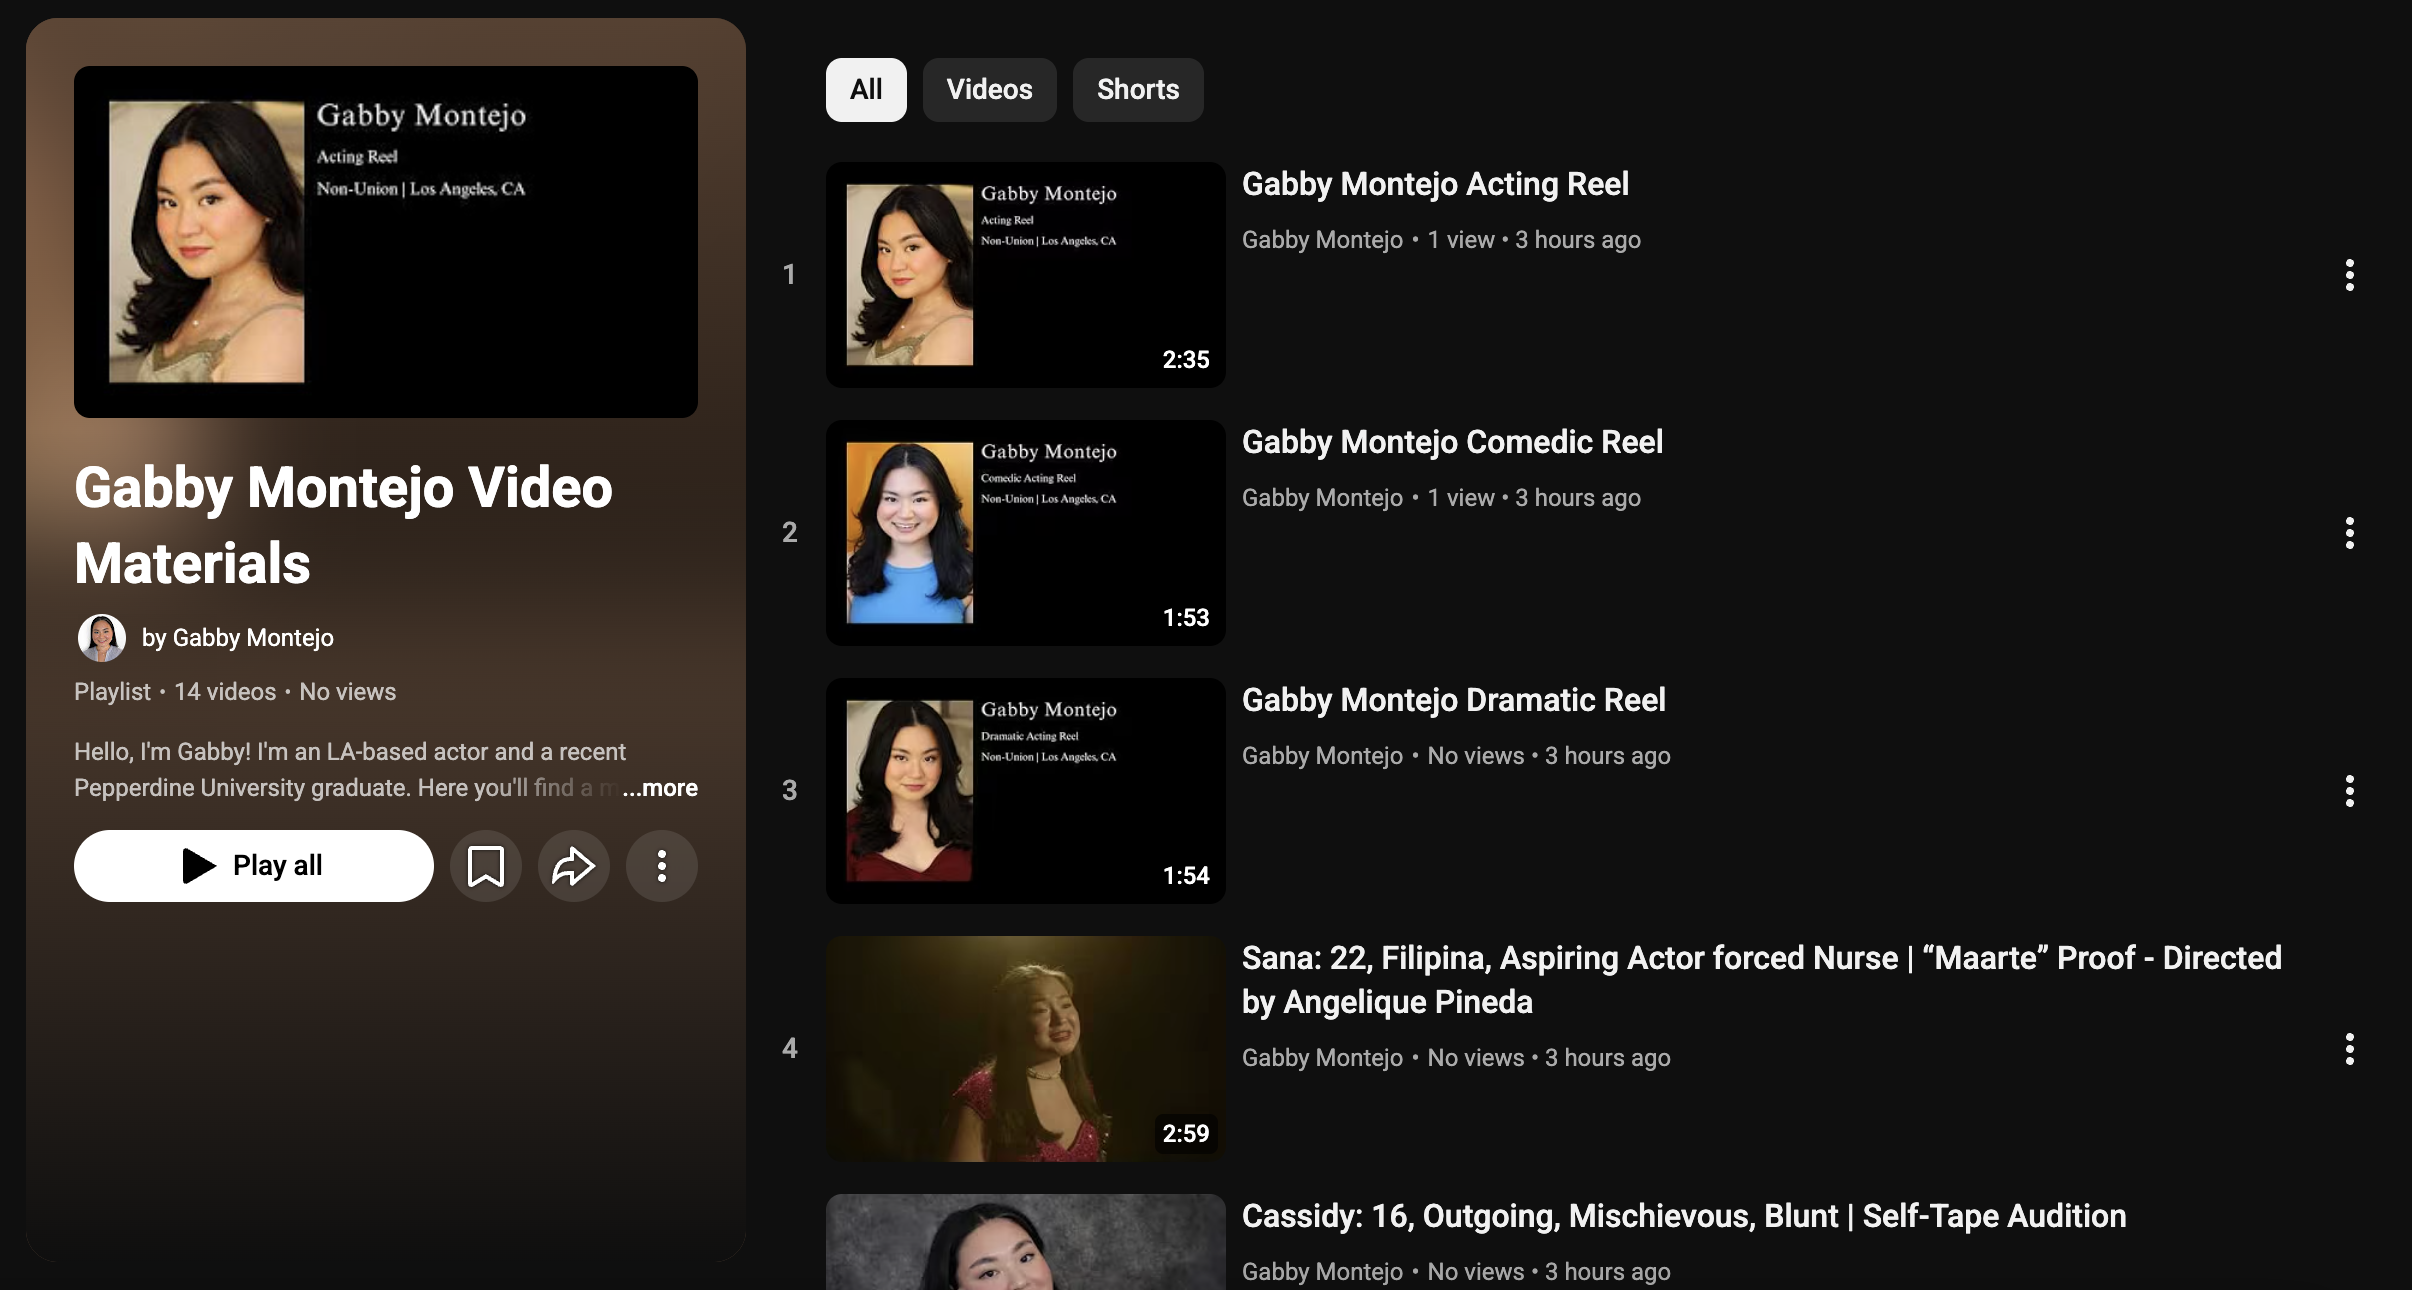Switch to the Shorts filter
Image resolution: width=2412 pixels, height=1290 pixels.
tap(1137, 90)
